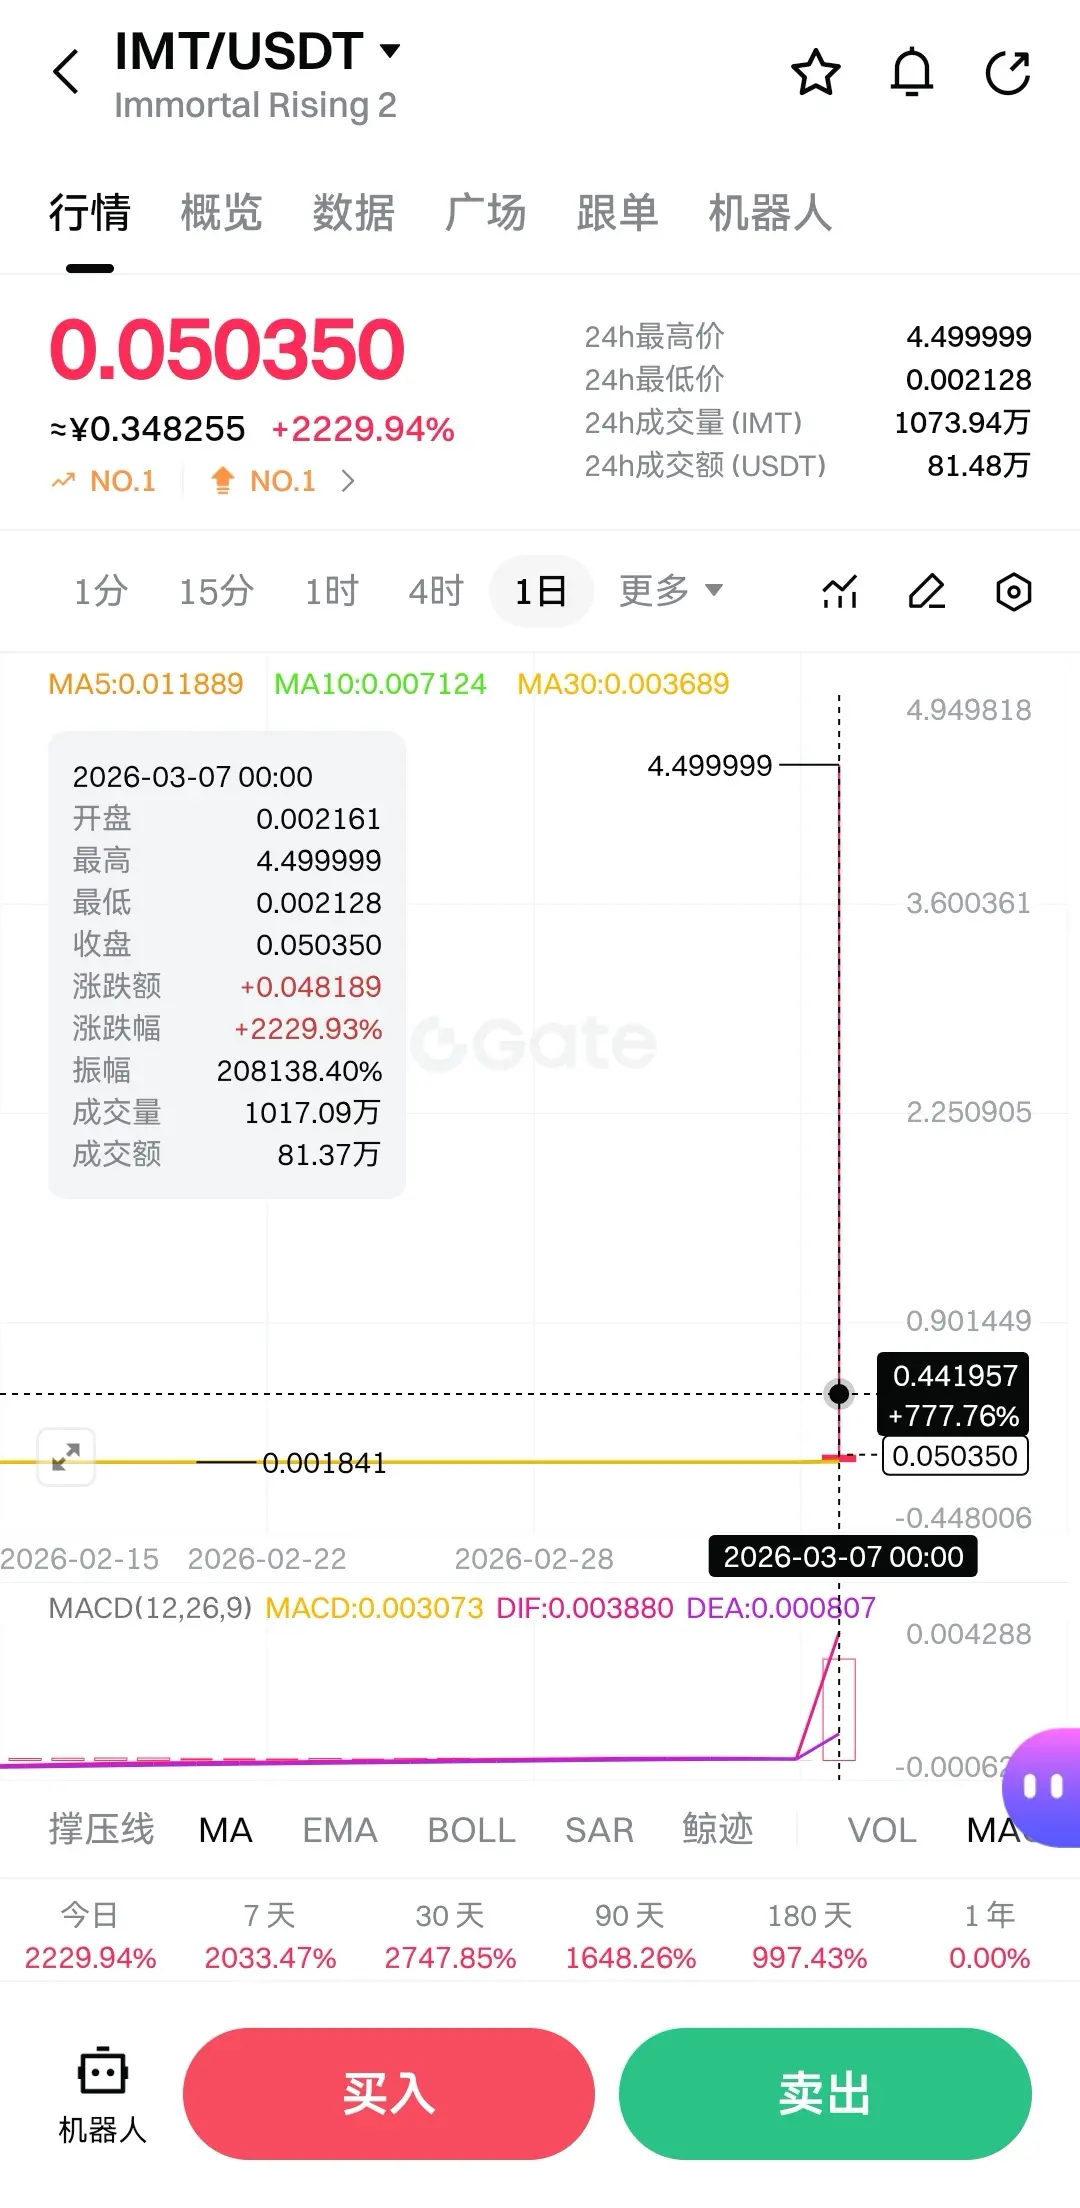
Task: Select 1年 0.00% performance
Action: click(x=990, y=1936)
